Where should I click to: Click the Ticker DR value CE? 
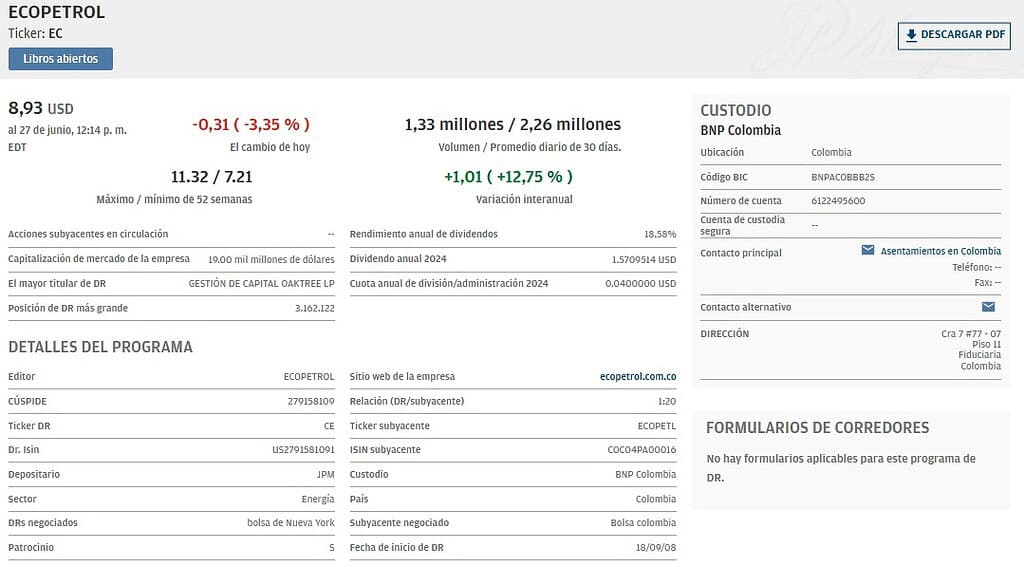pyautogui.click(x=329, y=426)
